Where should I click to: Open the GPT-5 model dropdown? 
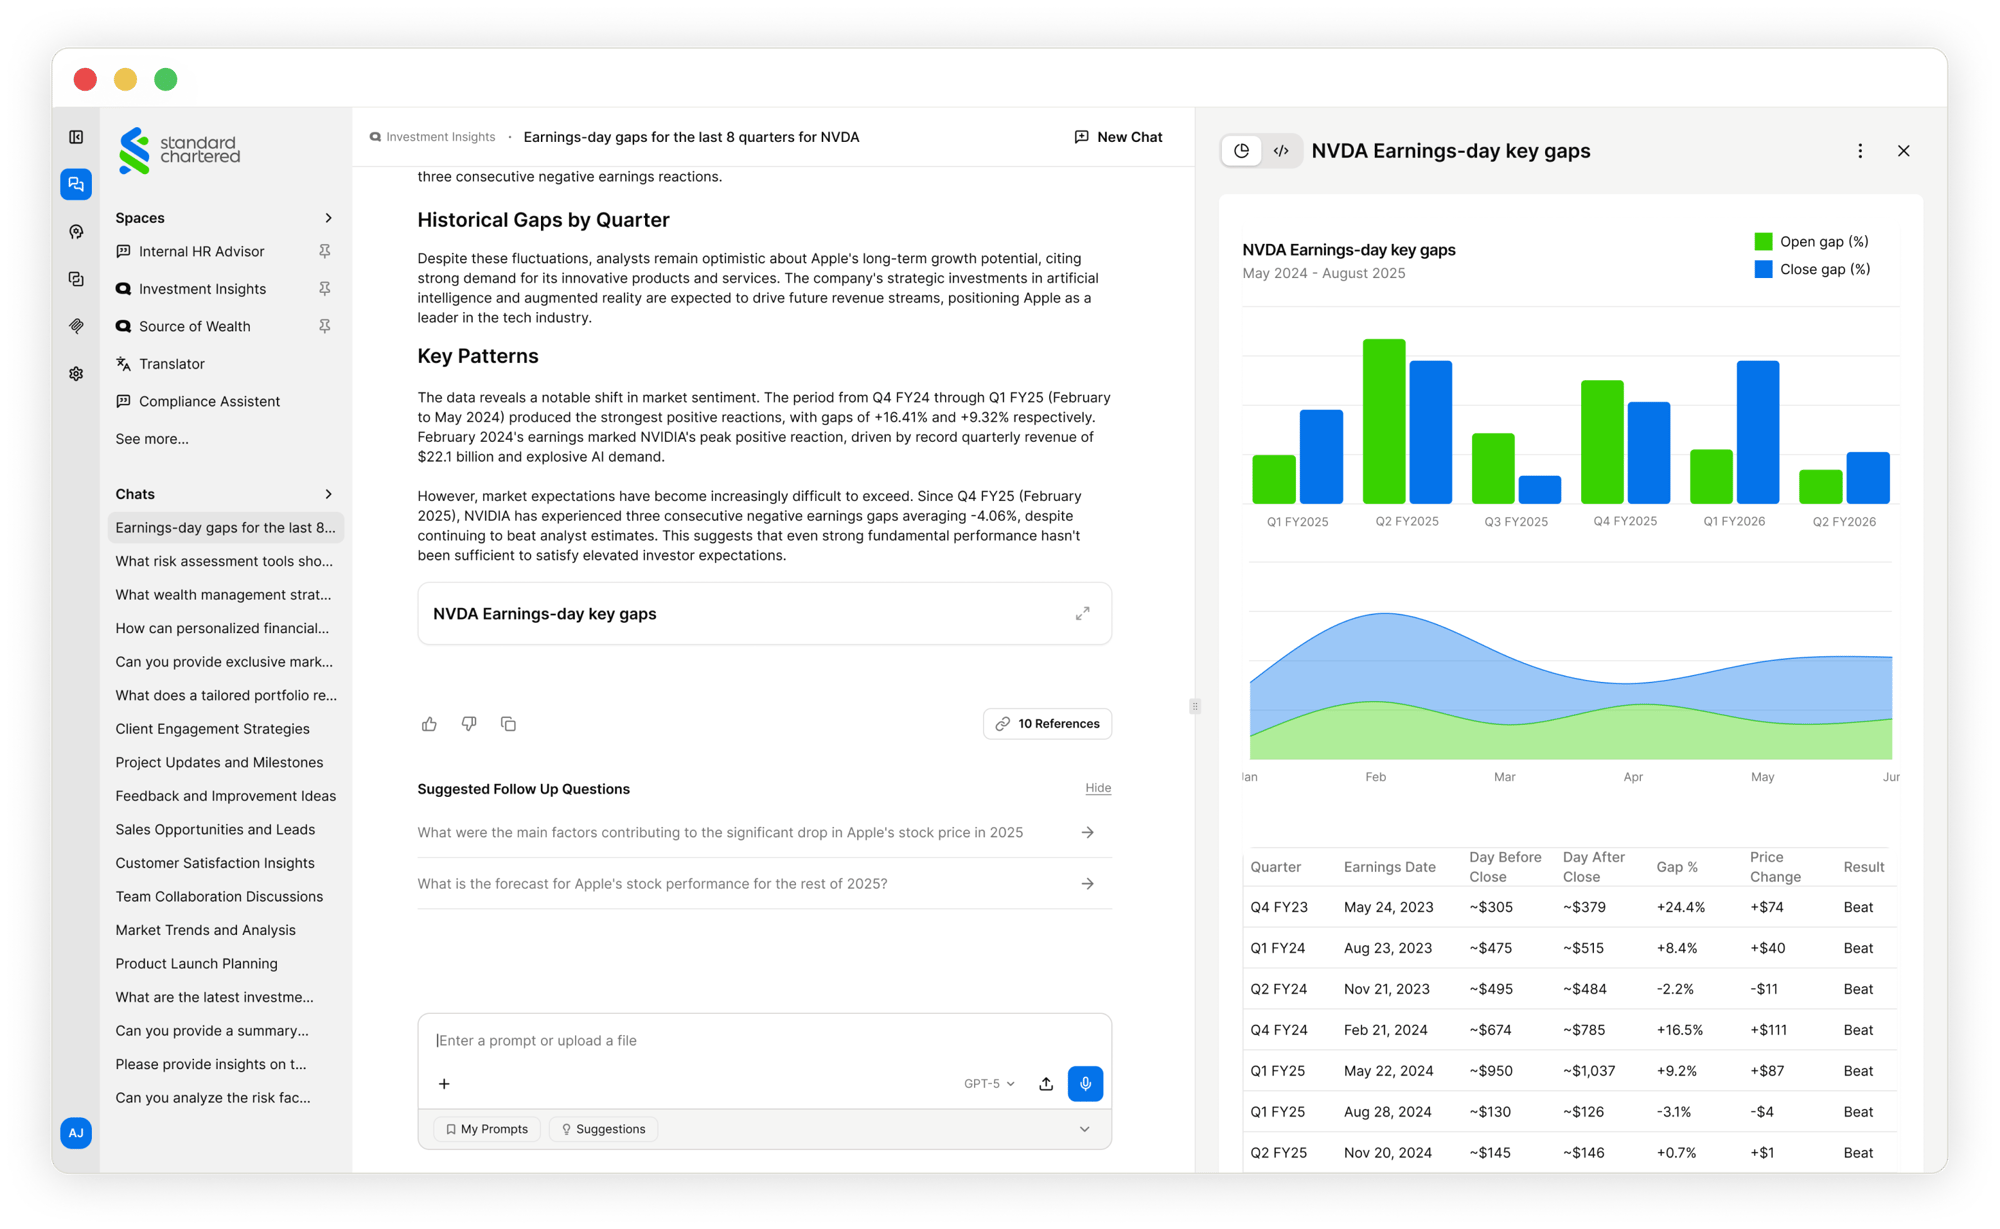tap(989, 1083)
